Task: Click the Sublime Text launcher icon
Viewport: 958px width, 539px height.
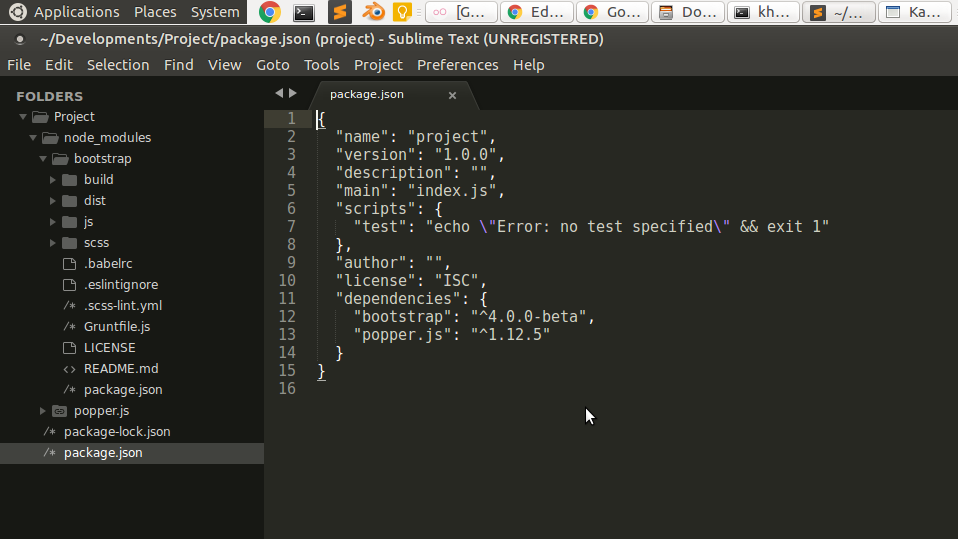Action: (x=340, y=12)
